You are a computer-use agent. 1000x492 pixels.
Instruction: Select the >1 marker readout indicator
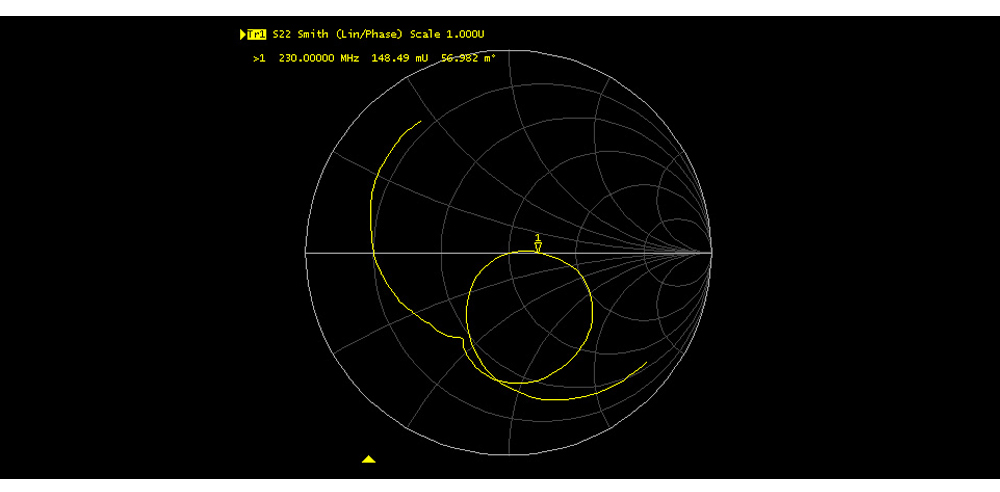click(259, 59)
